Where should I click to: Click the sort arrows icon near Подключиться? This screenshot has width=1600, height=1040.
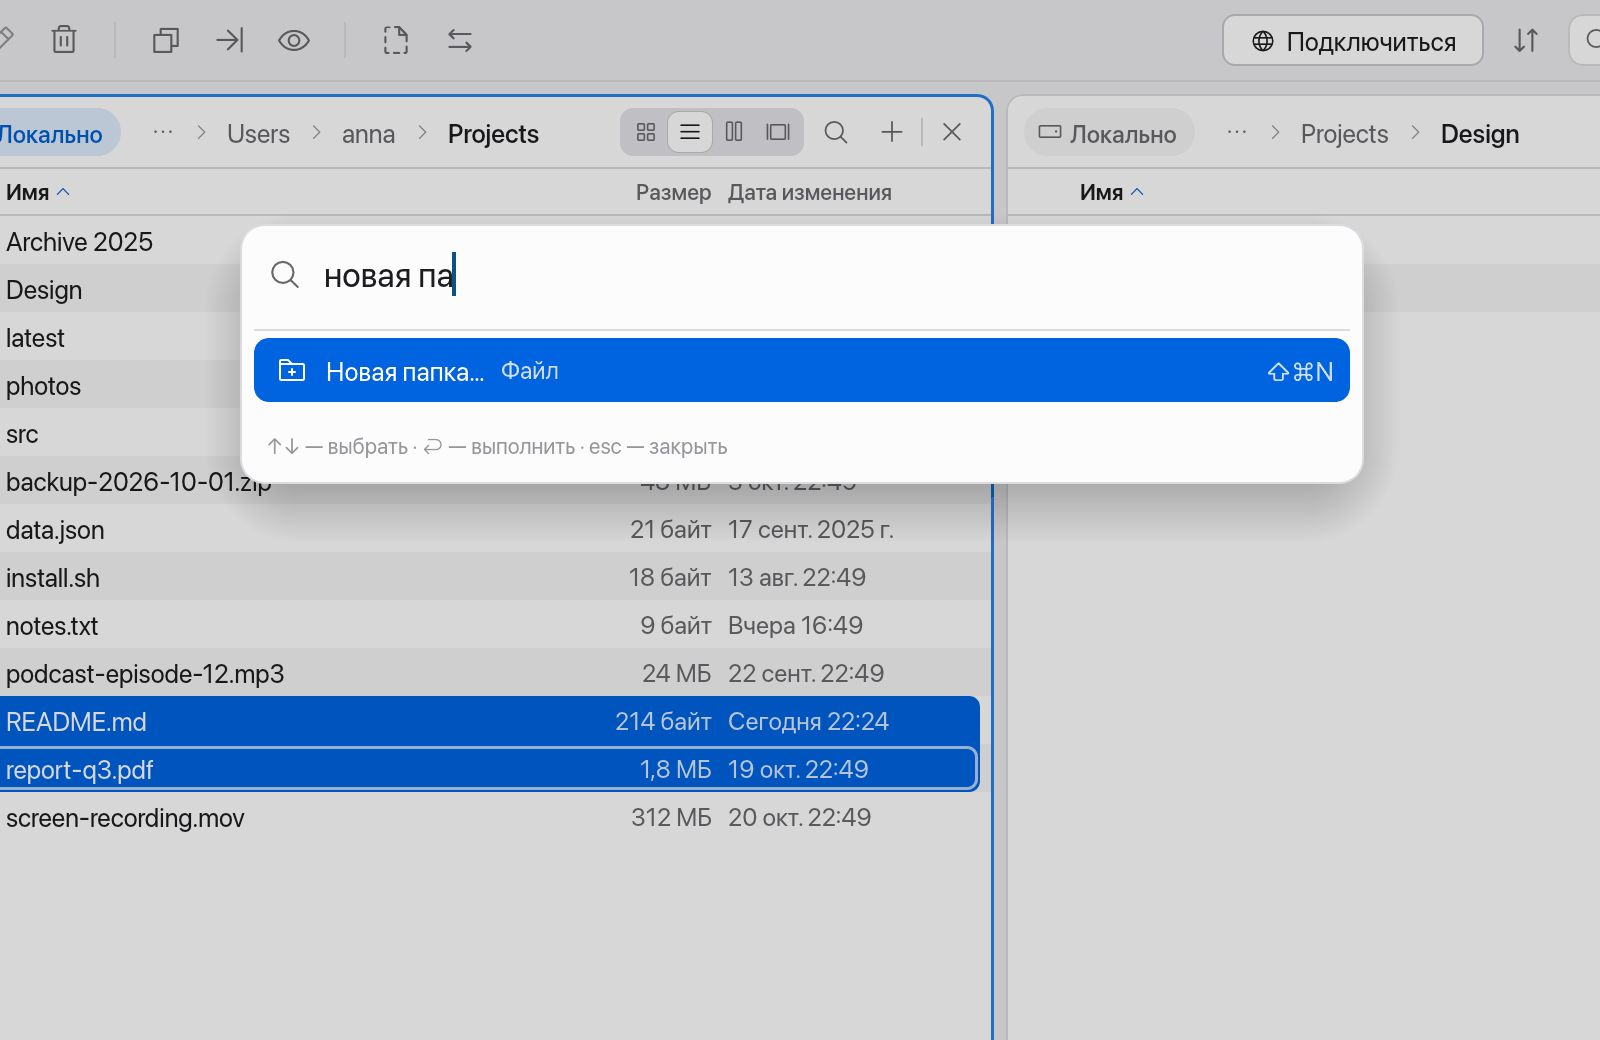tap(1526, 40)
